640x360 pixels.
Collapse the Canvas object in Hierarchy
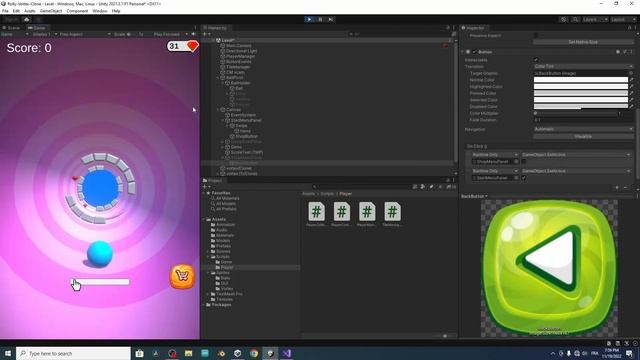click(218, 110)
